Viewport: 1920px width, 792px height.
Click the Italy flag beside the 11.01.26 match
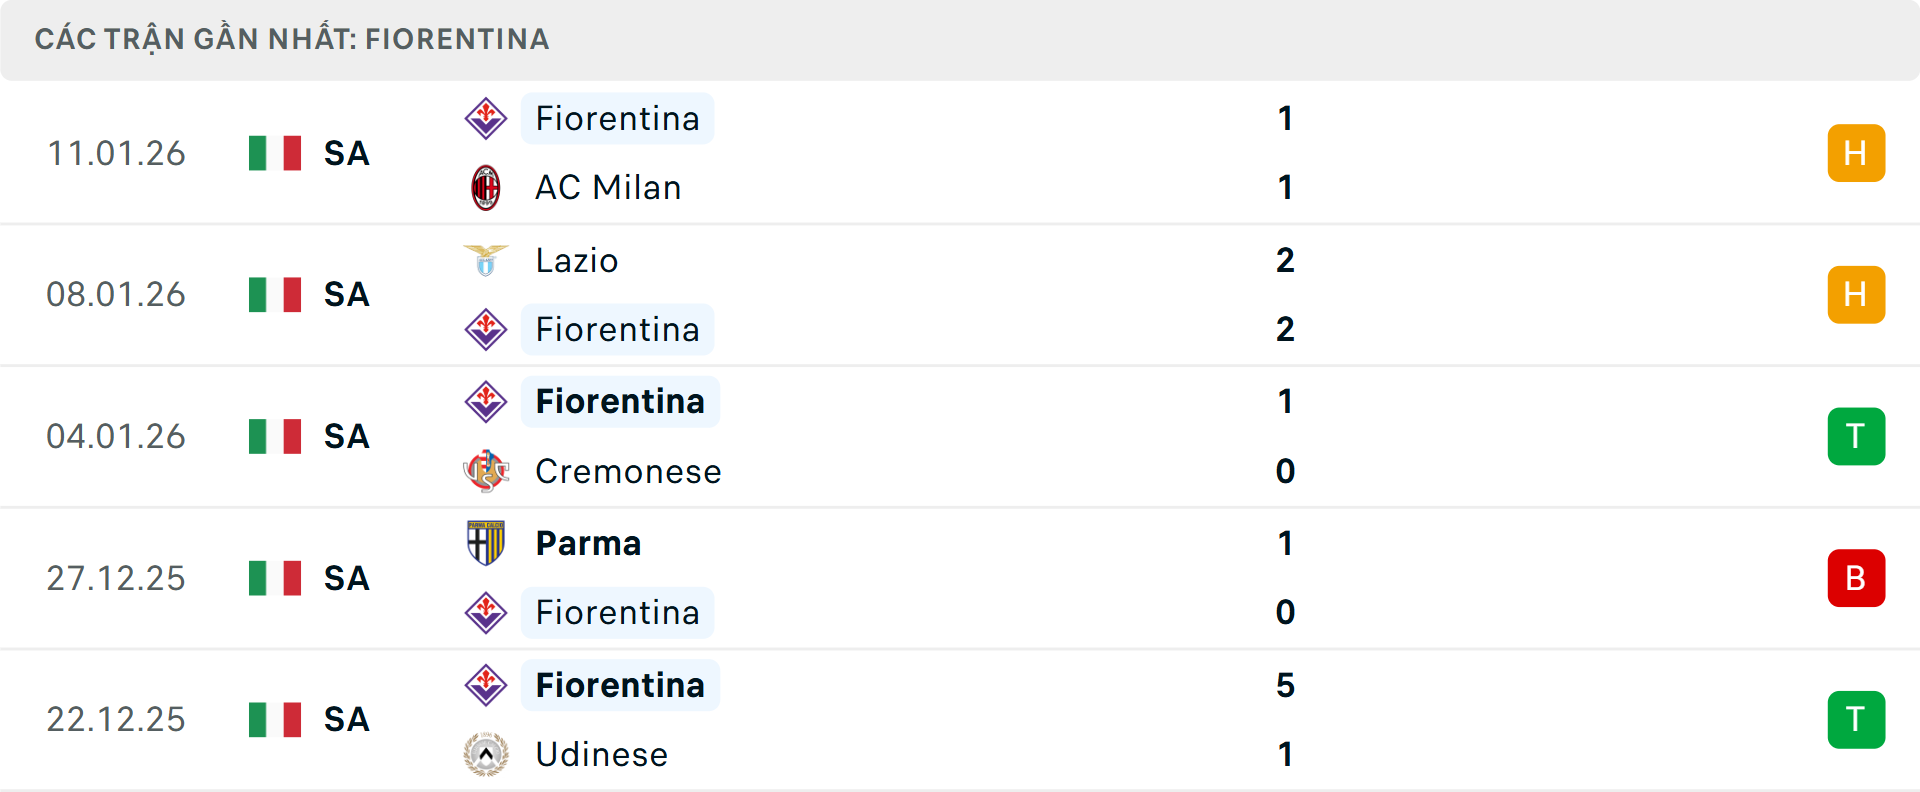[x=276, y=153]
